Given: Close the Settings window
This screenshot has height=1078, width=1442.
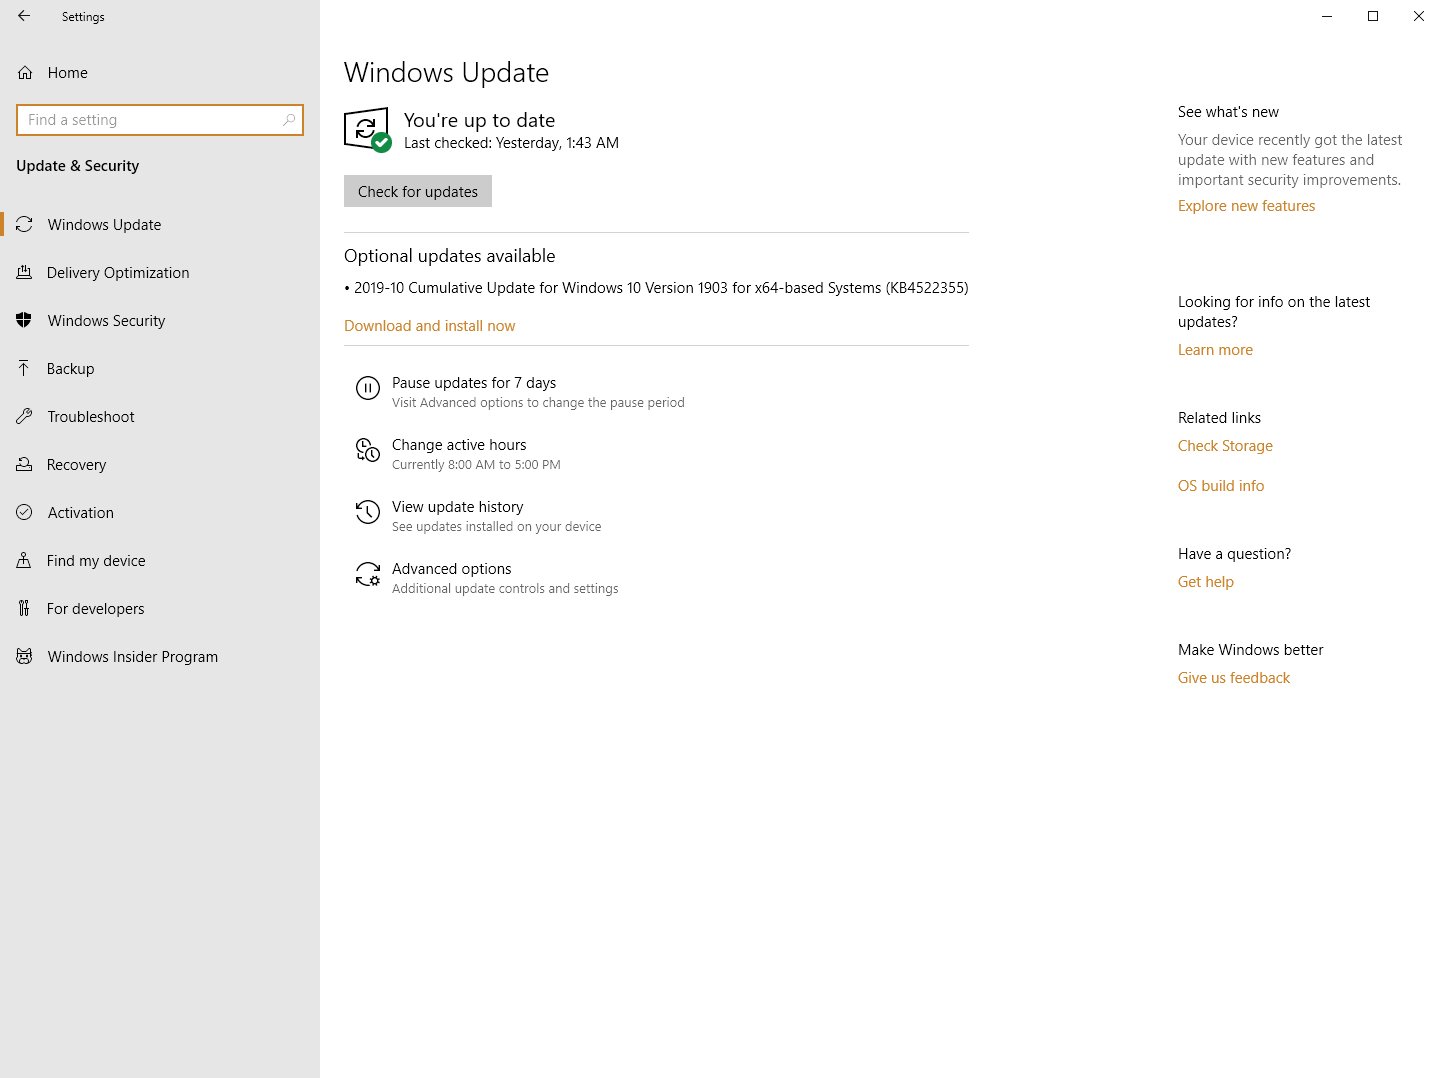Looking at the screenshot, I should (x=1419, y=16).
